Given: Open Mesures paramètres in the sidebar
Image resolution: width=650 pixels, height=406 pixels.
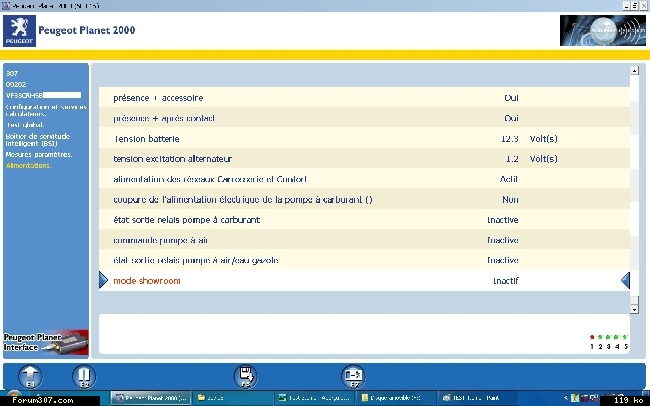Looking at the screenshot, I should 39,154.
